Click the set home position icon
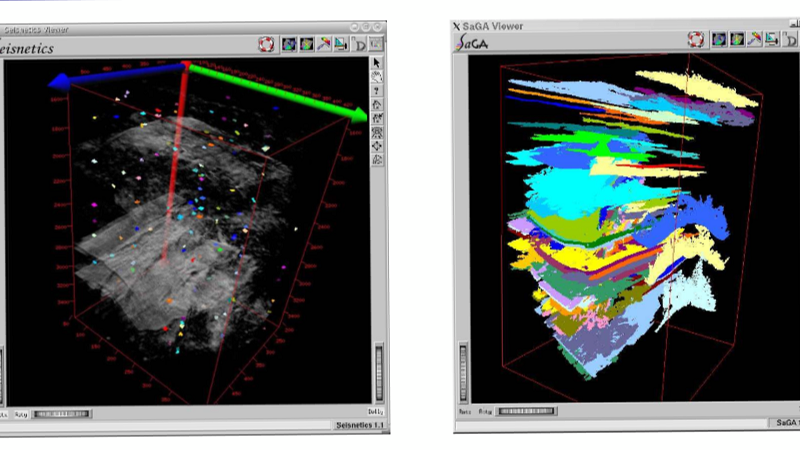The image size is (800, 450). coord(377,118)
